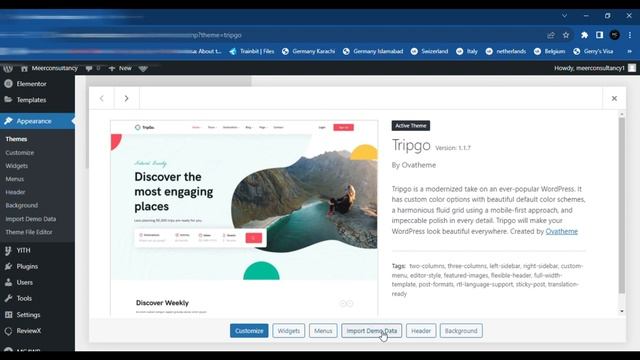Click the By Ovatheme author text

[414, 165]
